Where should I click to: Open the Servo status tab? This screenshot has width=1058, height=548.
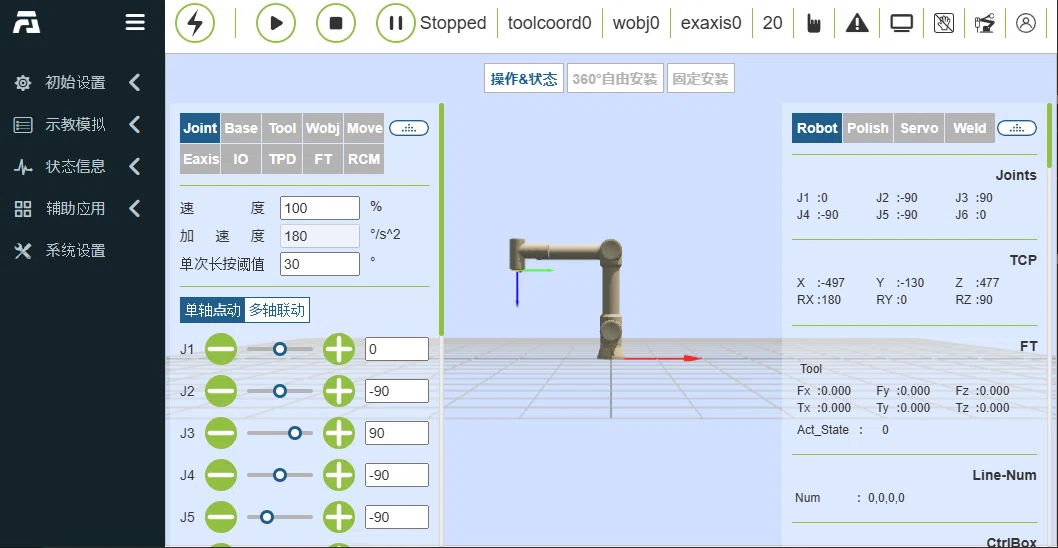click(919, 128)
